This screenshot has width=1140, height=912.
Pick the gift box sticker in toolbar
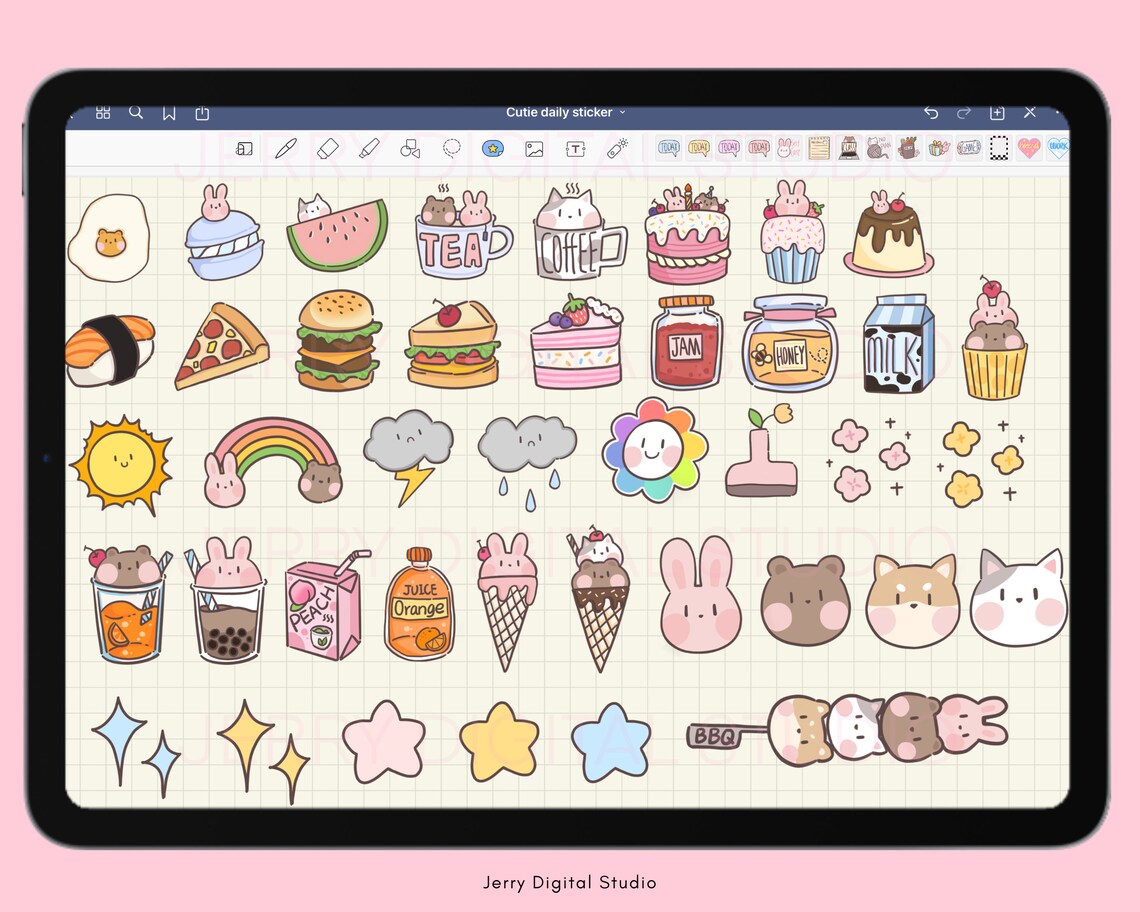coord(939,148)
